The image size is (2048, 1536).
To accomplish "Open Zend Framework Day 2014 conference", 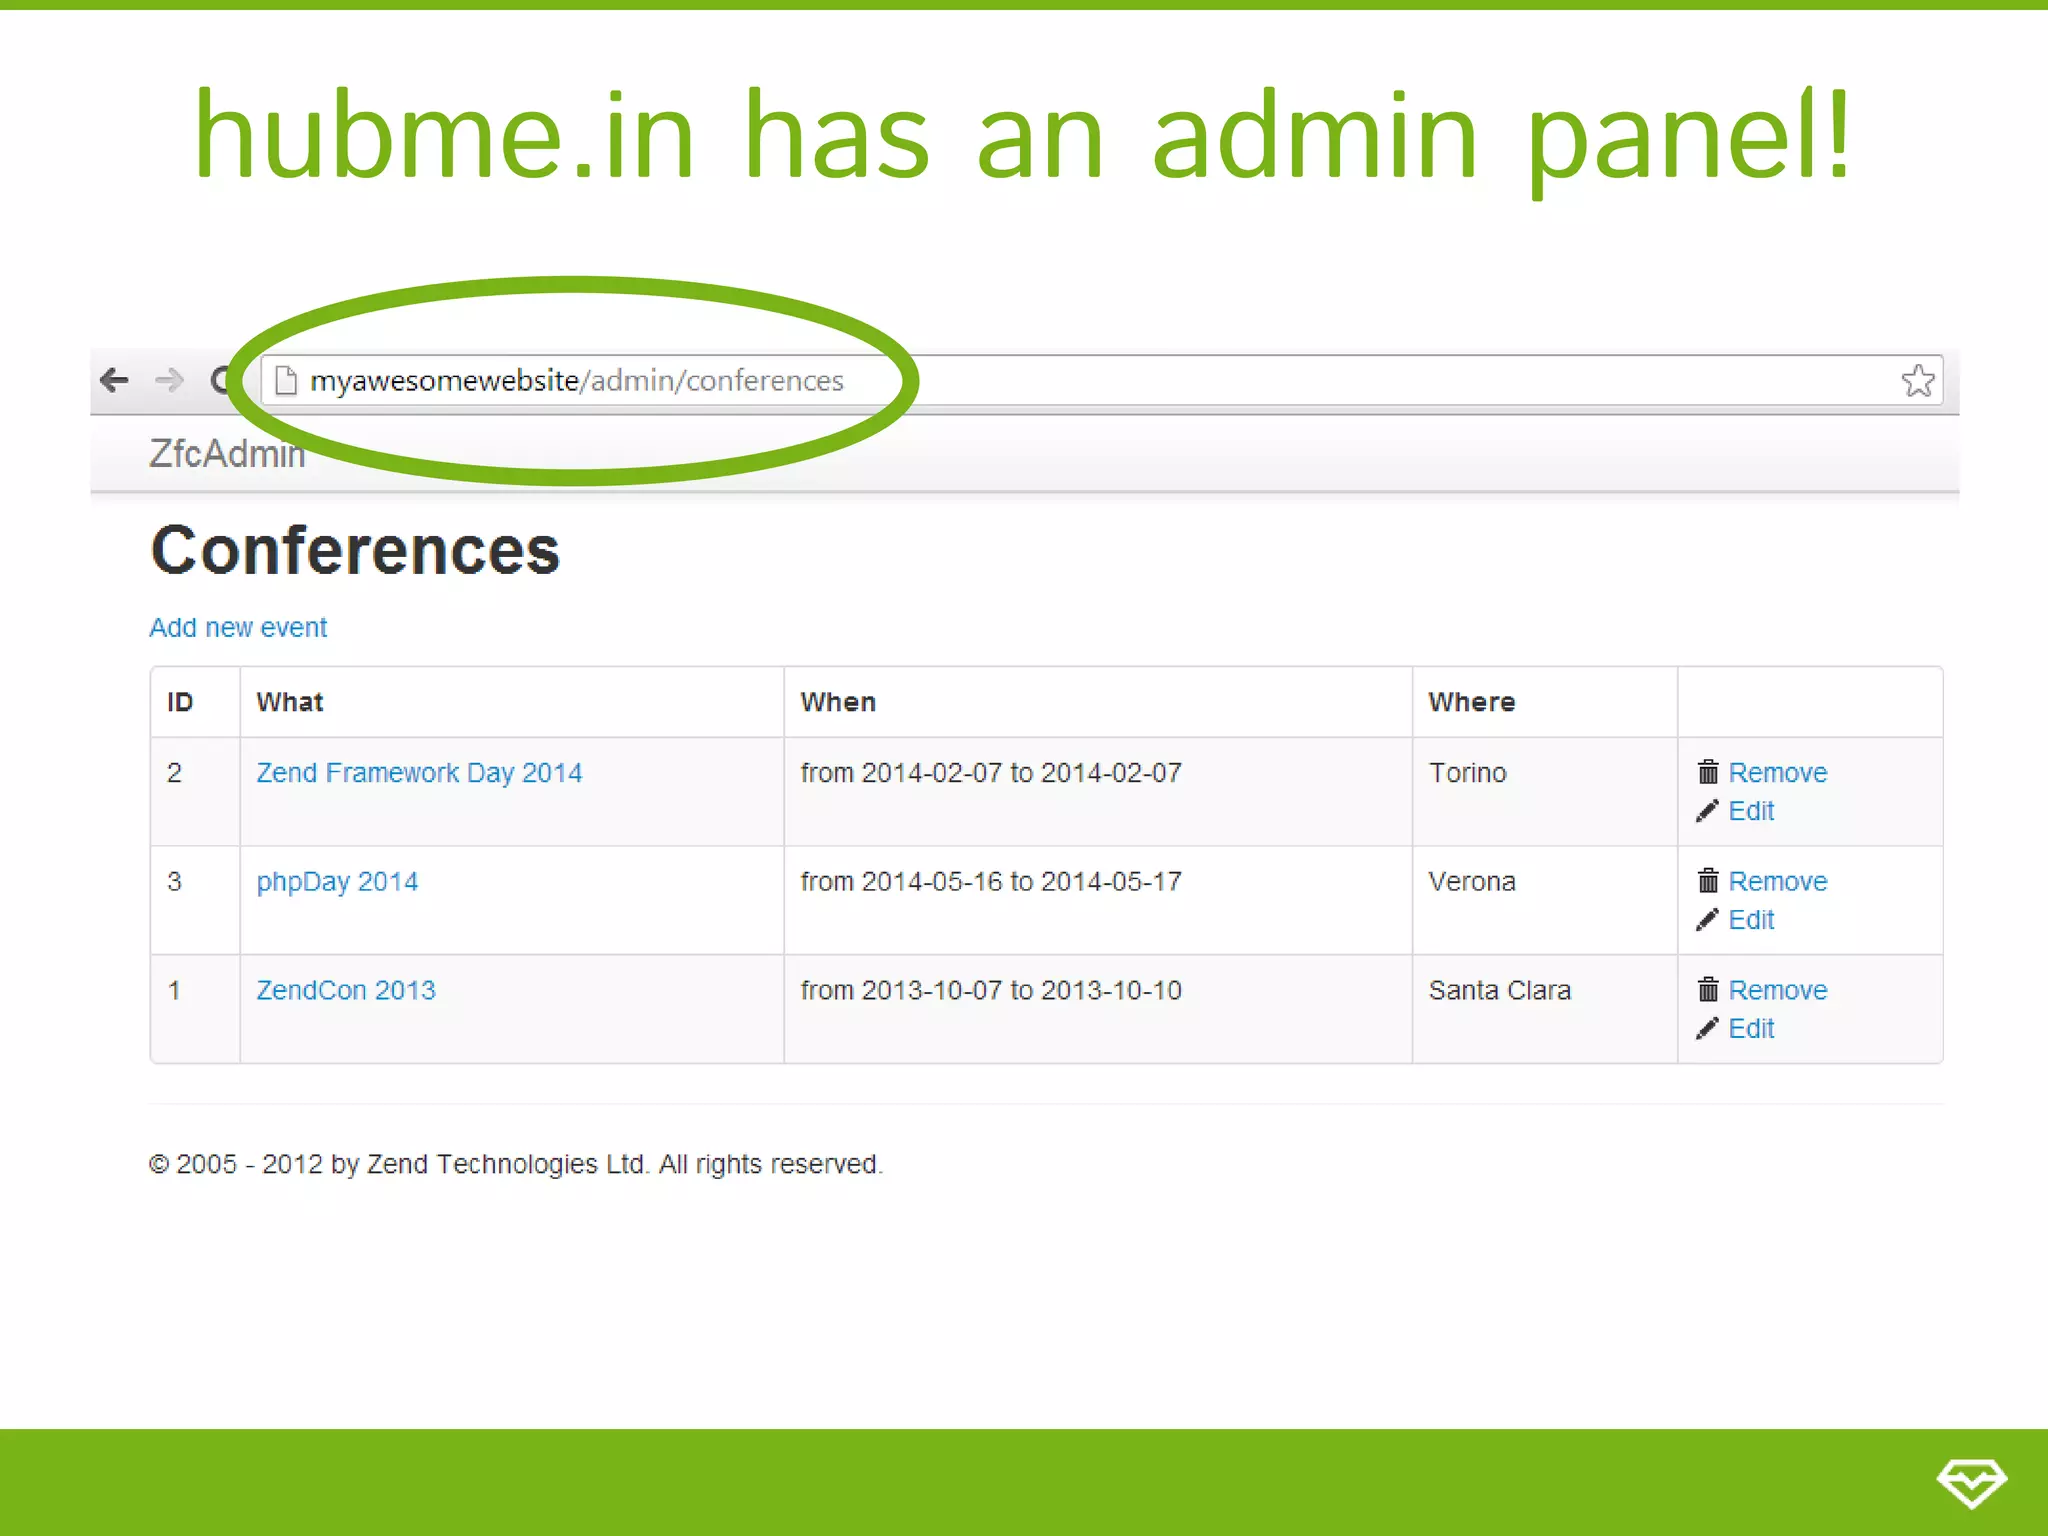I will pyautogui.click(x=419, y=773).
